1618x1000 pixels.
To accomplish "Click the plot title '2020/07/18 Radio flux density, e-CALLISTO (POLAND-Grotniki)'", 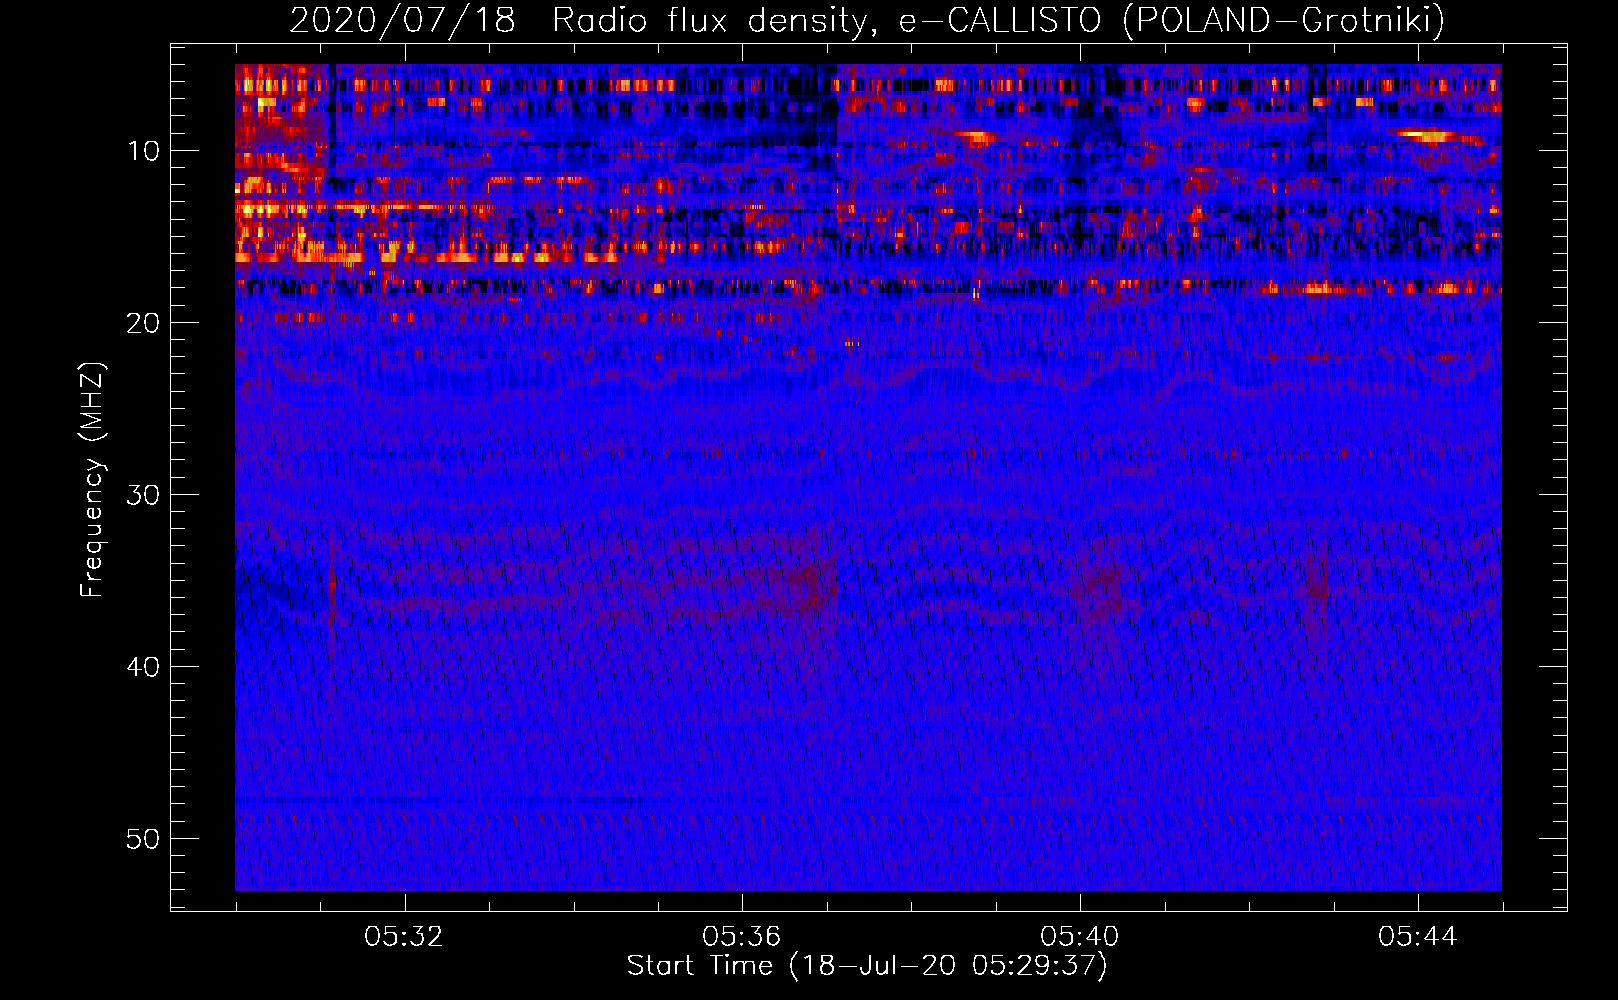I will pos(867,20).
